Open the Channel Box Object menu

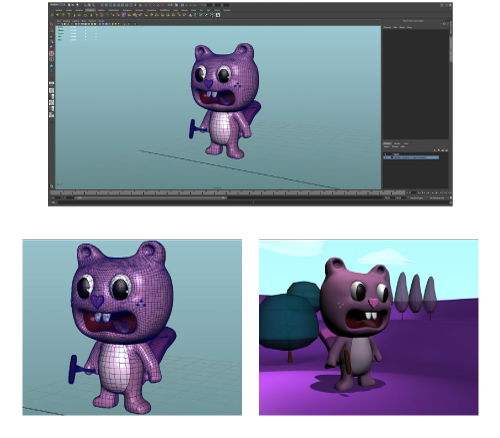pos(402,27)
